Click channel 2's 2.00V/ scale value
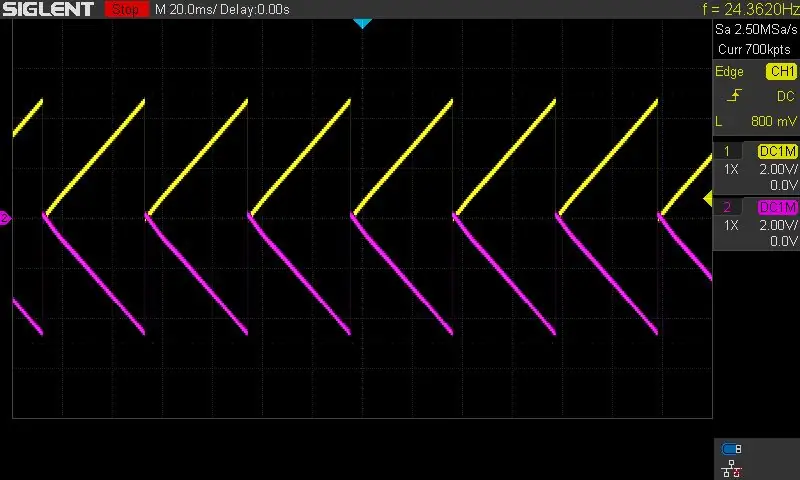The image size is (800, 480). pos(778,225)
